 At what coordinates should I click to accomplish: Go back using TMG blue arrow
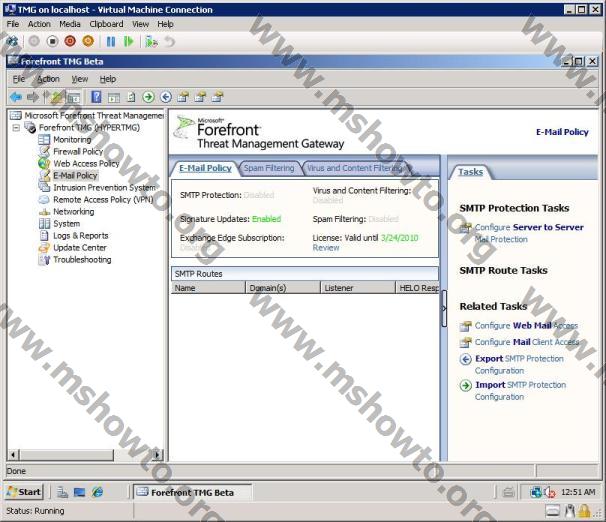point(15,97)
